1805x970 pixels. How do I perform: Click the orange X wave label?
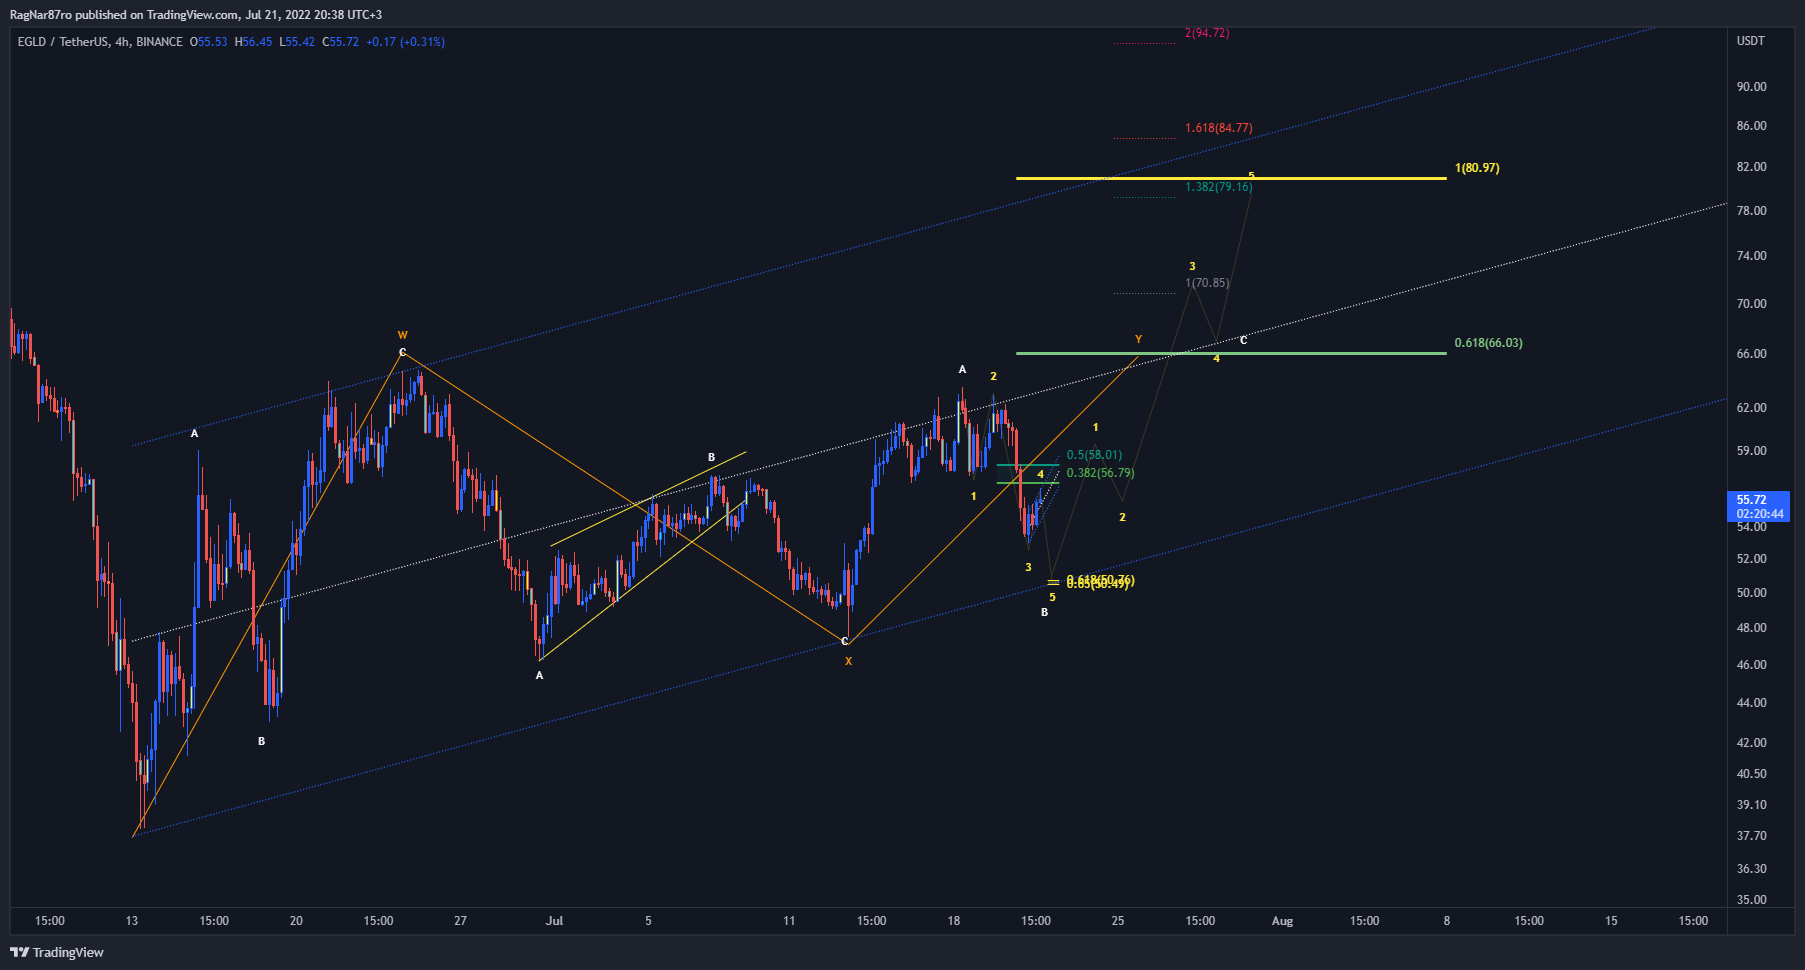pyautogui.click(x=848, y=661)
